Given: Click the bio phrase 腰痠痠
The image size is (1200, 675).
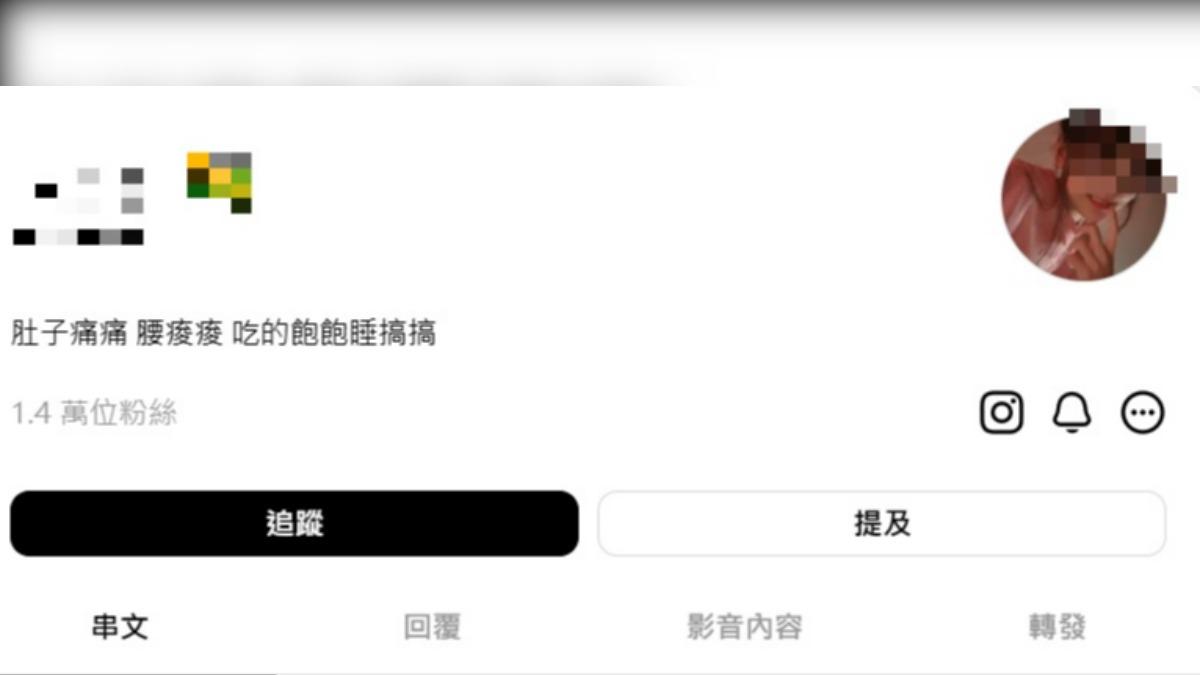Looking at the screenshot, I should [178, 333].
